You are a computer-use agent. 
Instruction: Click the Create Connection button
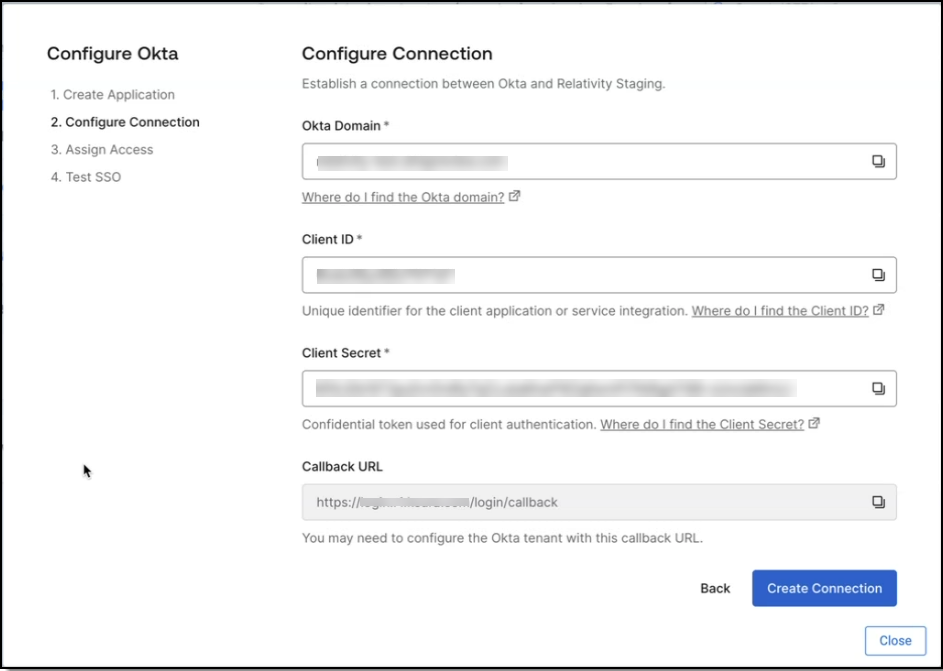(x=824, y=588)
